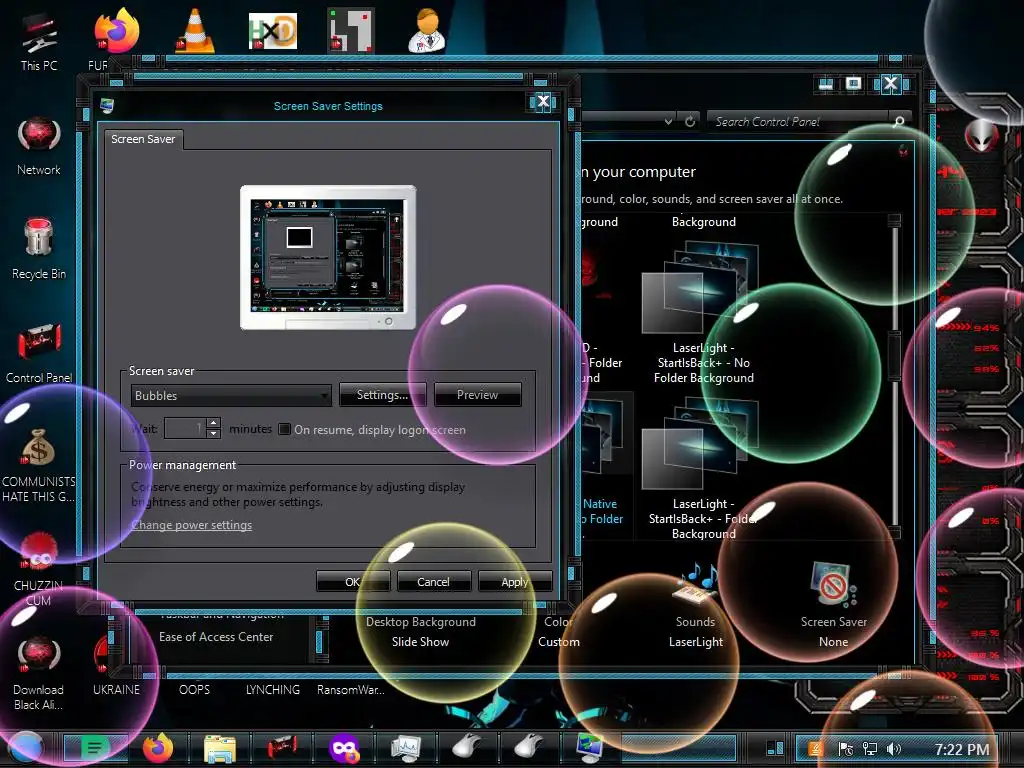Launch the Firefox desktop shortcut
The height and width of the screenshot is (768, 1024).
(x=117, y=31)
